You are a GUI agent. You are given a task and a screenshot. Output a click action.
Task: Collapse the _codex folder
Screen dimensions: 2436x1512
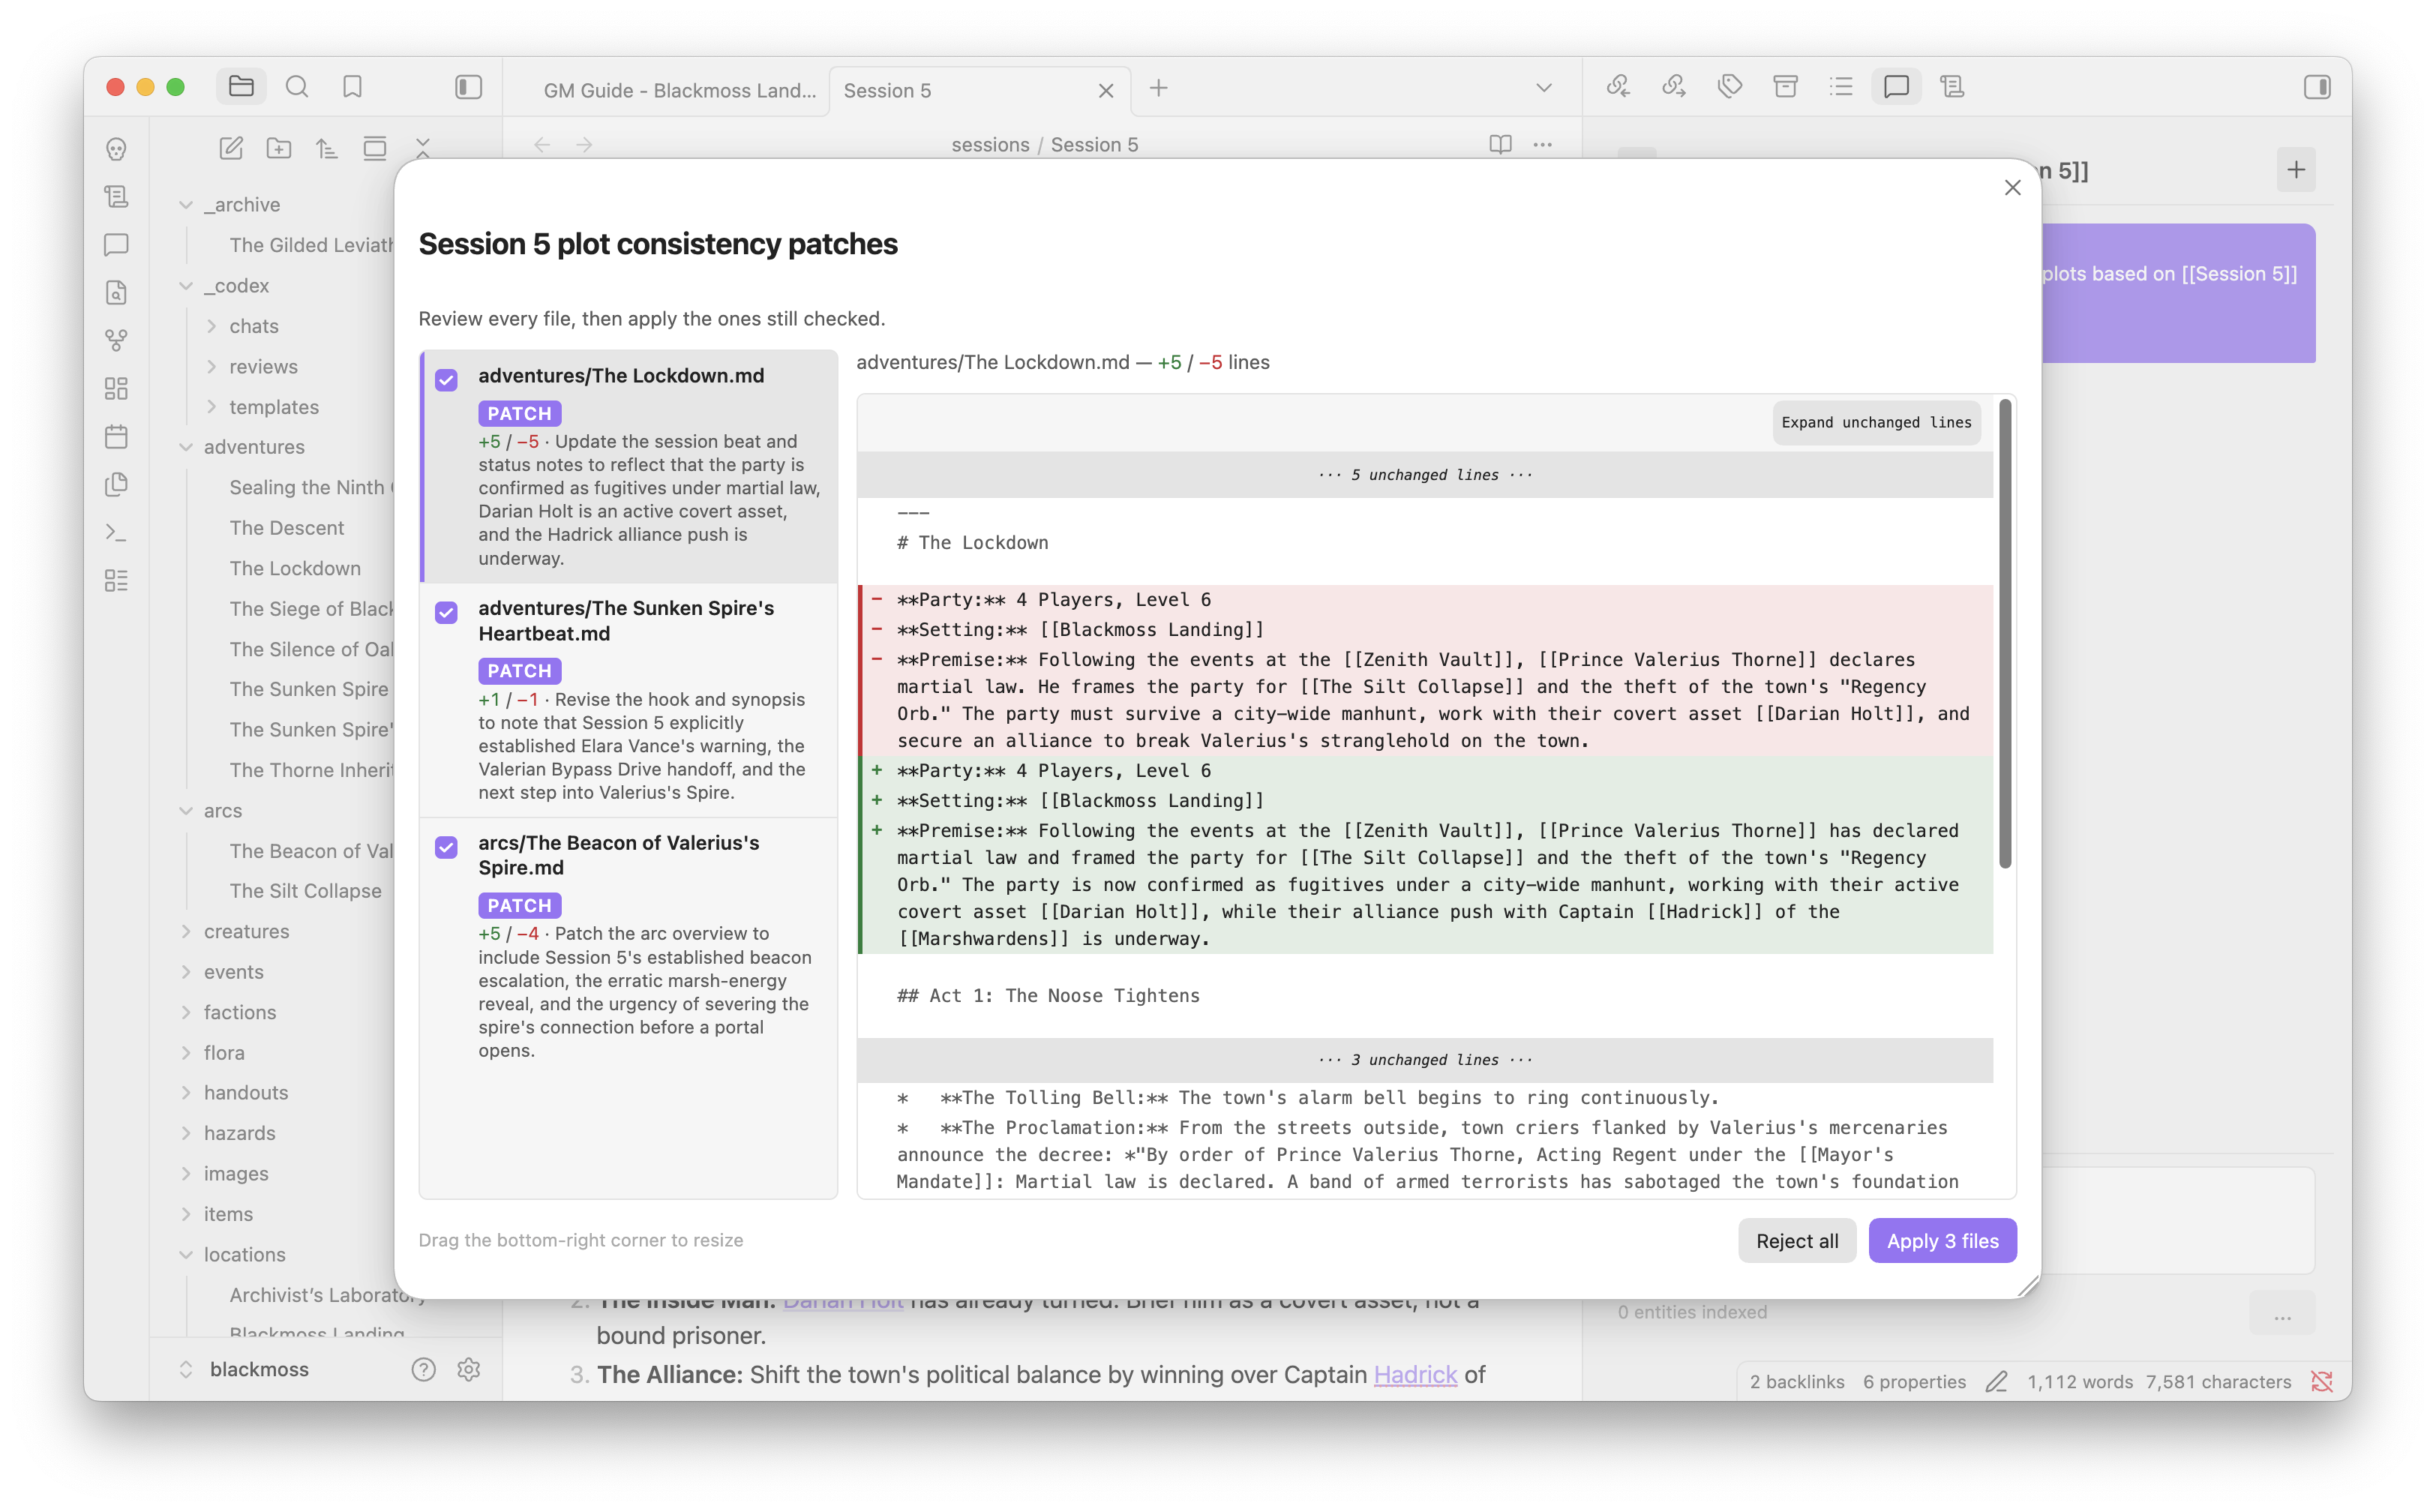click(186, 286)
